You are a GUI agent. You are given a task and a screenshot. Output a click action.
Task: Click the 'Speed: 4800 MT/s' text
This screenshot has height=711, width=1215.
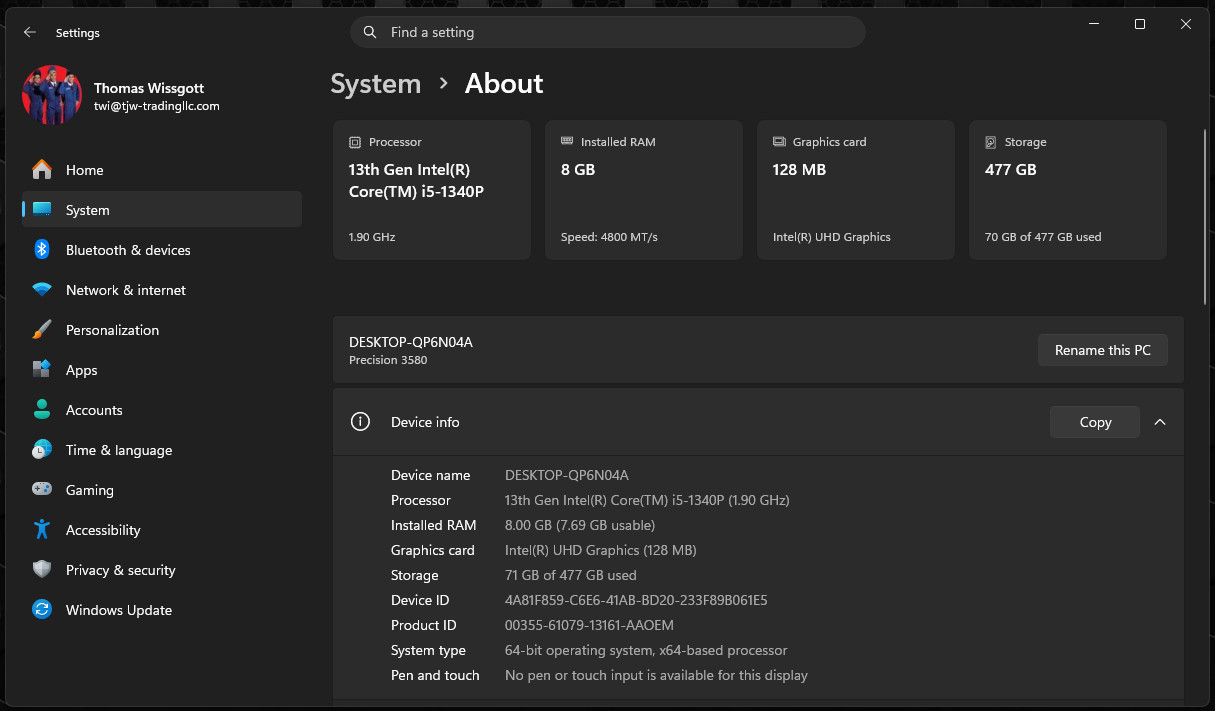click(x=609, y=237)
